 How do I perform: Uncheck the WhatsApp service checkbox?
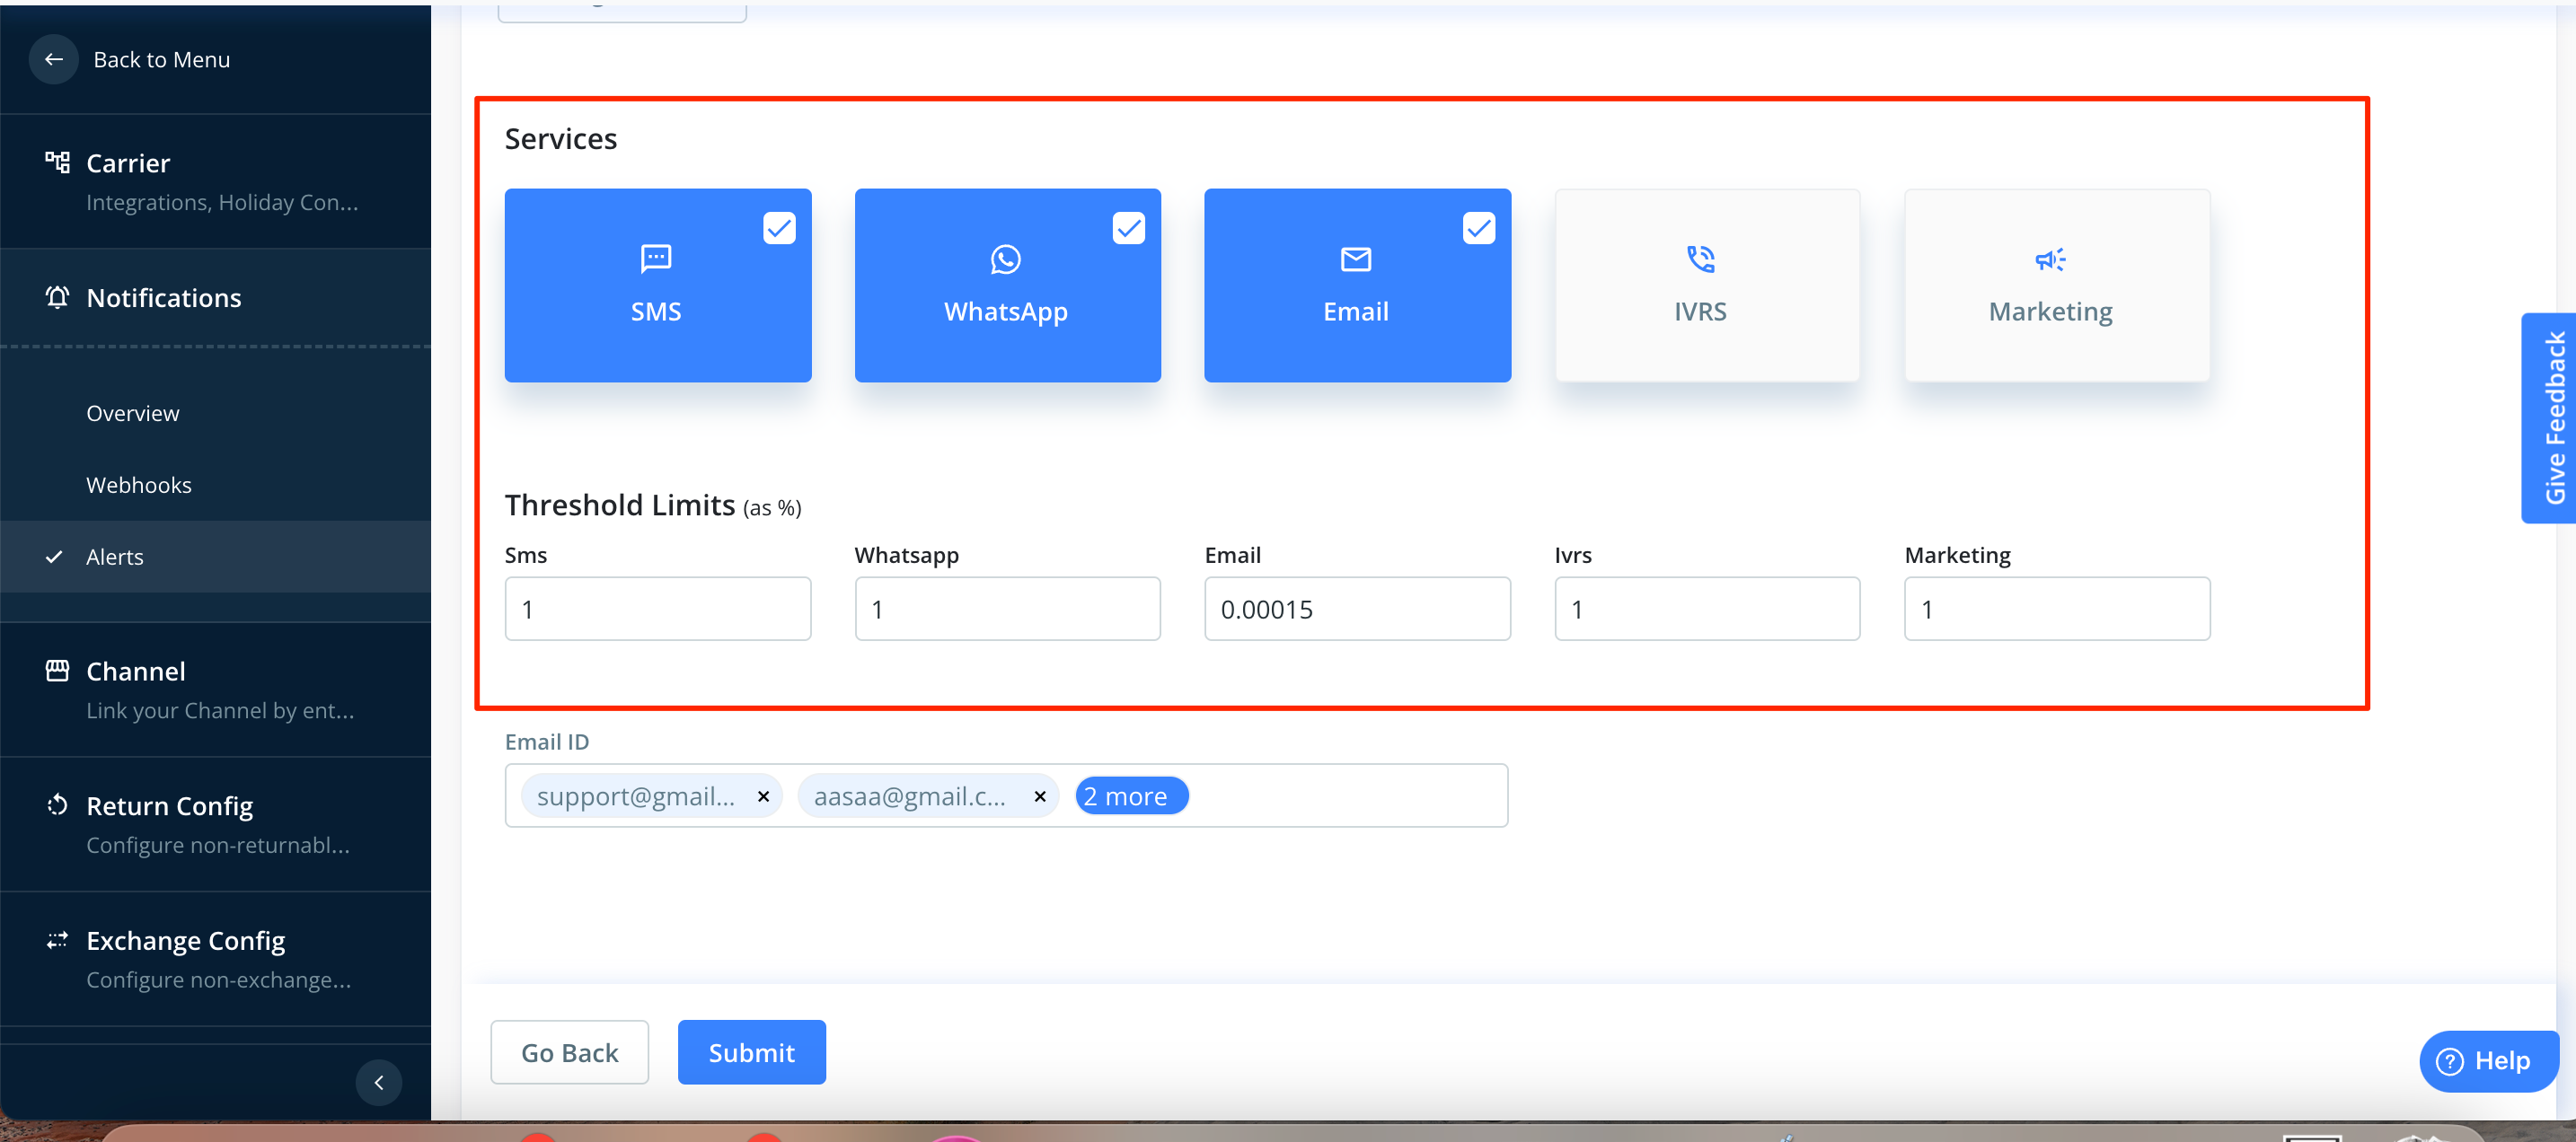(1128, 229)
